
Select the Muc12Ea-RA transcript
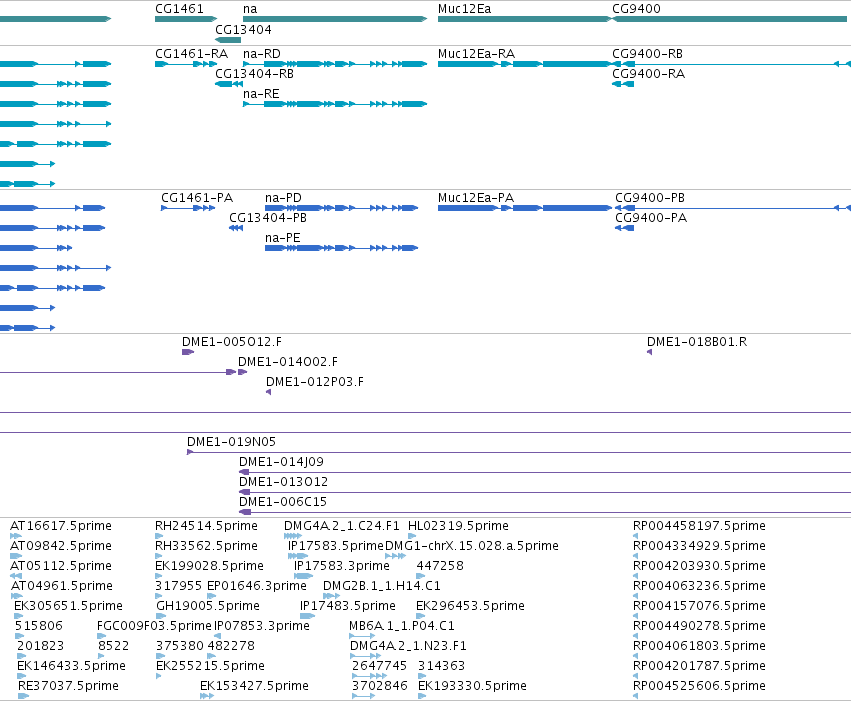tap(524, 64)
